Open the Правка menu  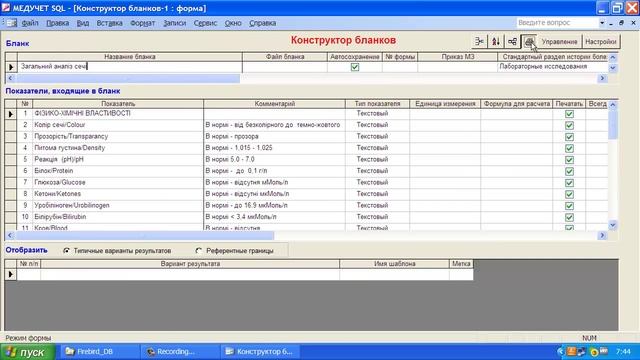click(x=58, y=23)
